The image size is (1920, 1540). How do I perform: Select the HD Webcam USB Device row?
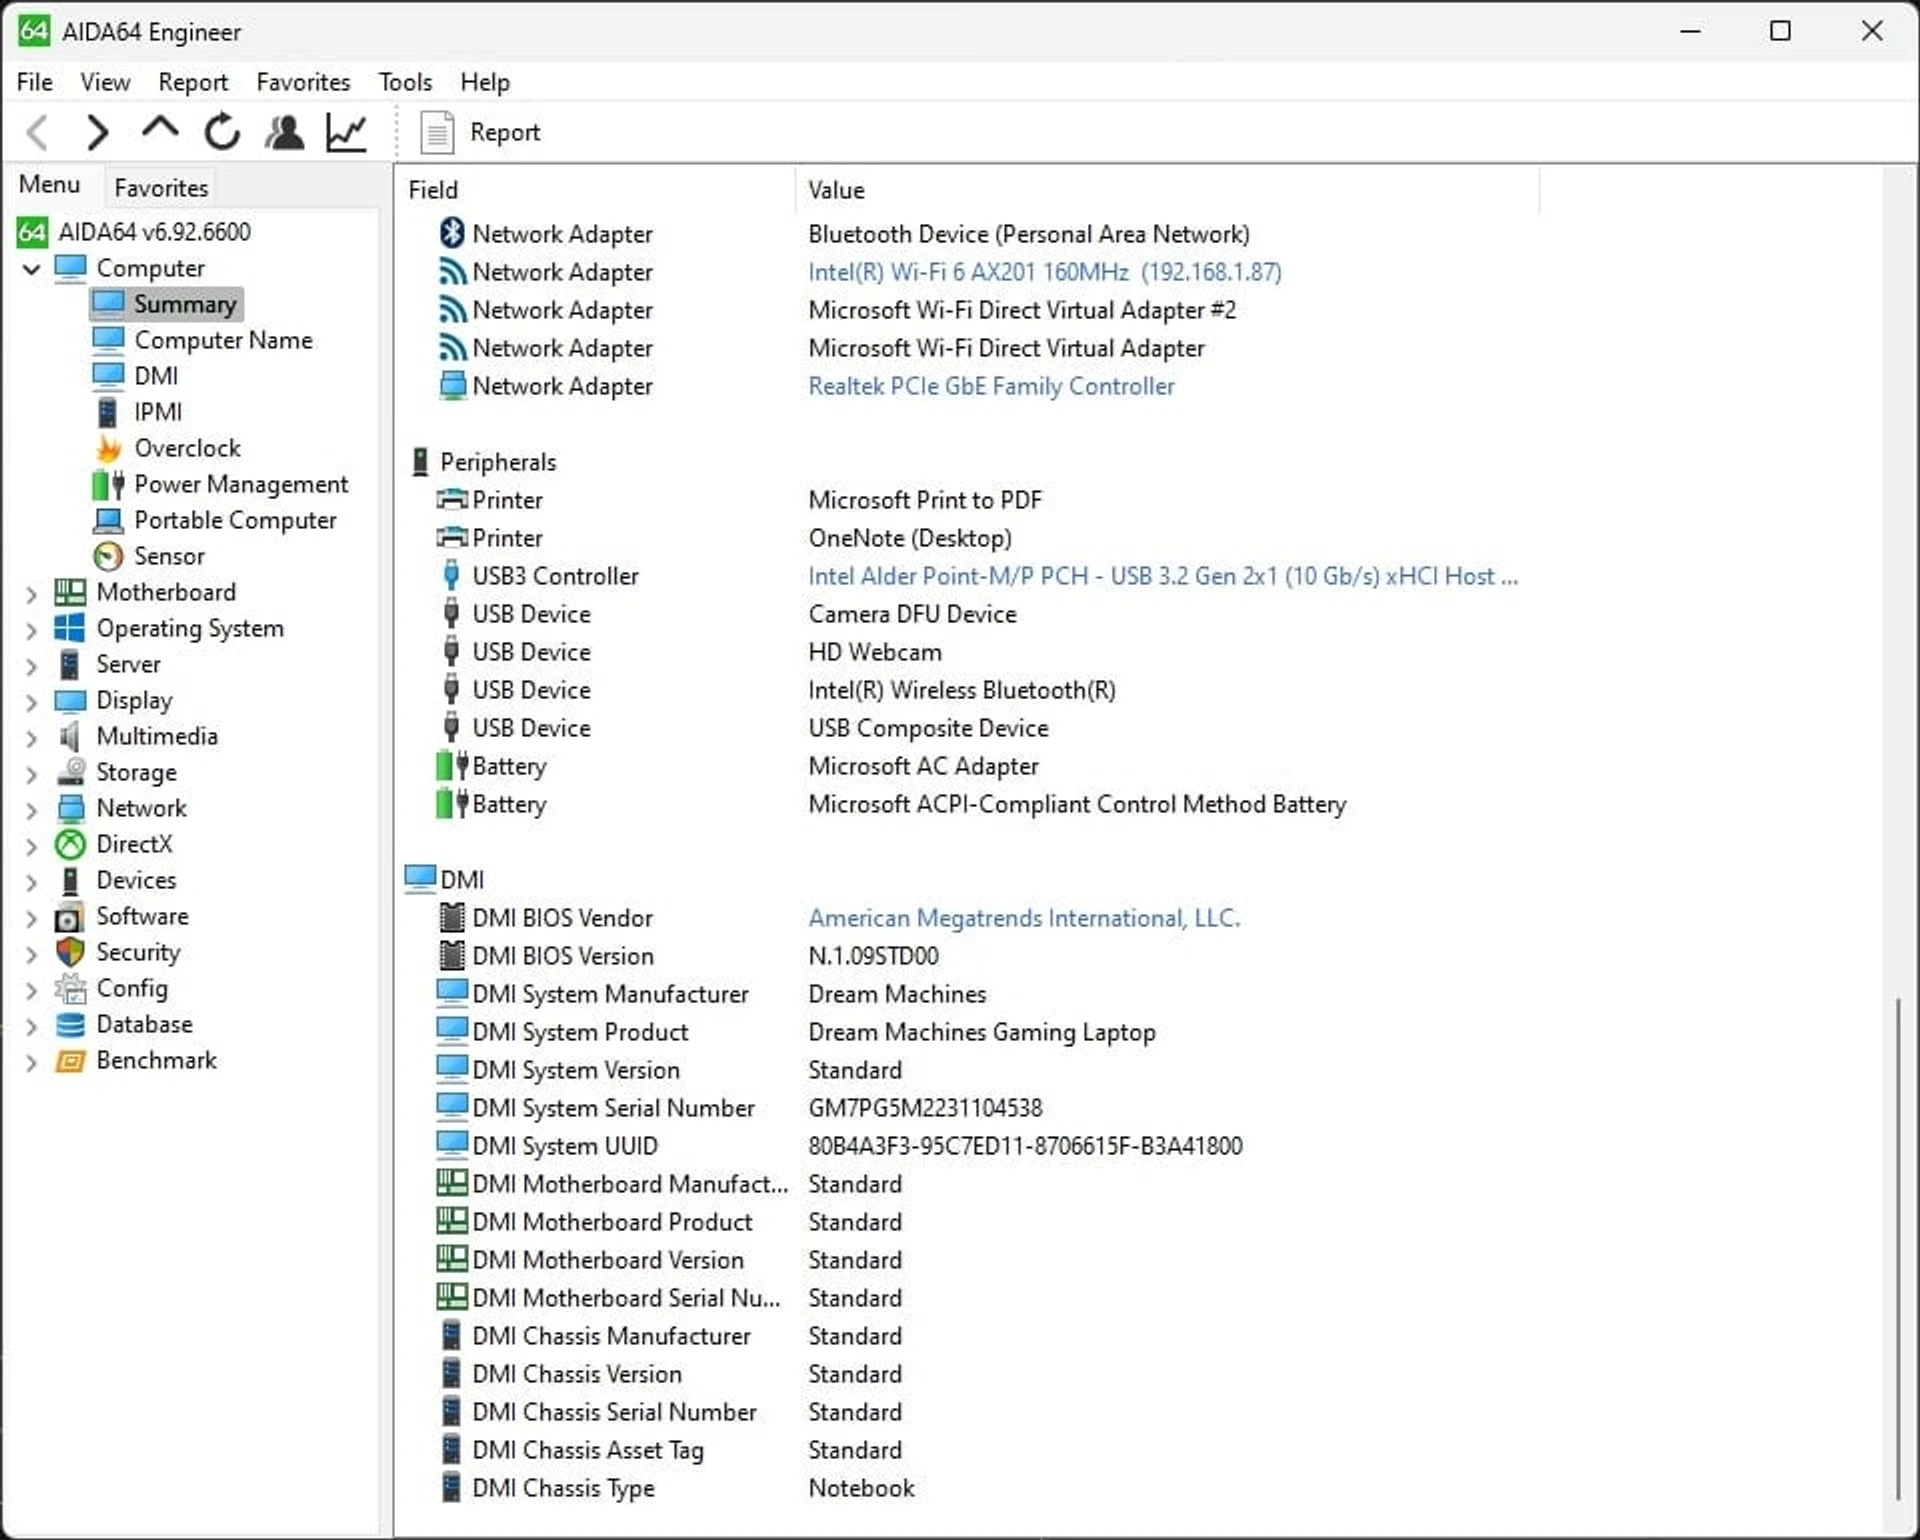coord(691,652)
